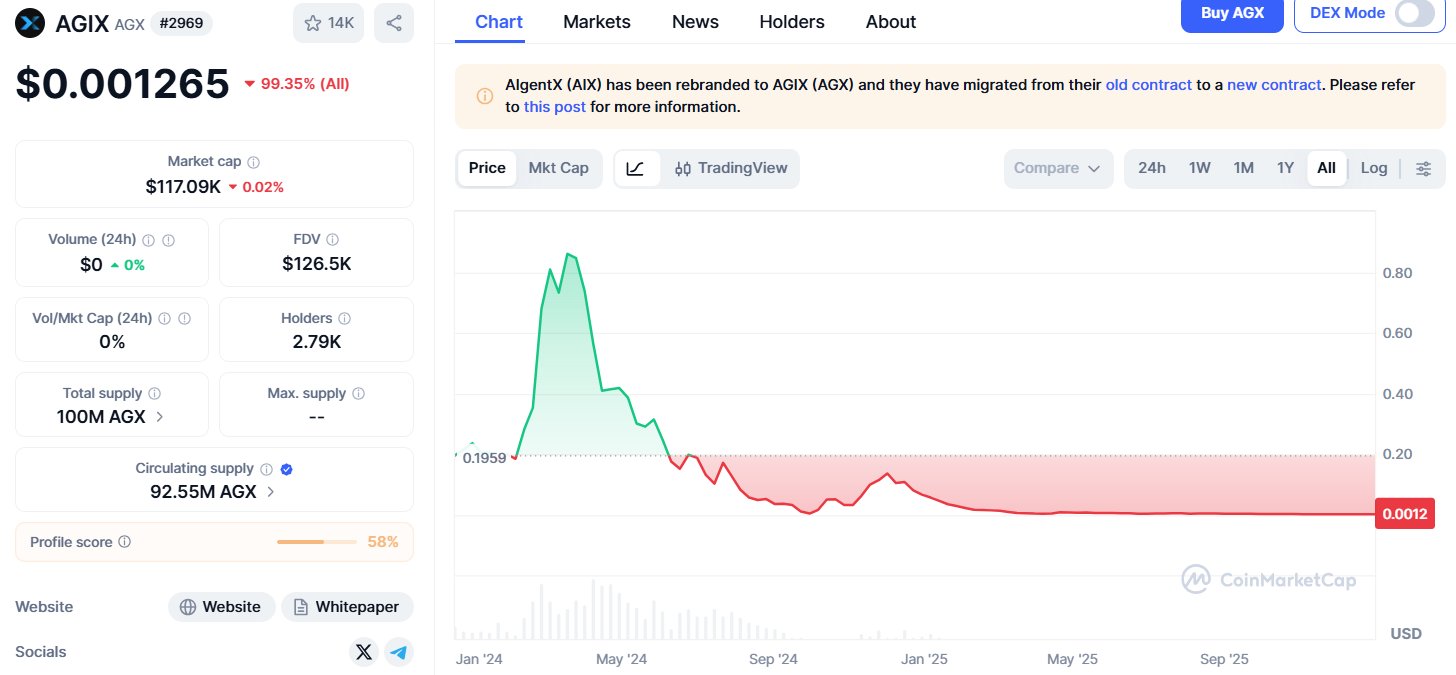Screen dimensions: 1456x675
Task: Switch chart to Mkt Cap view
Action: [x=558, y=168]
